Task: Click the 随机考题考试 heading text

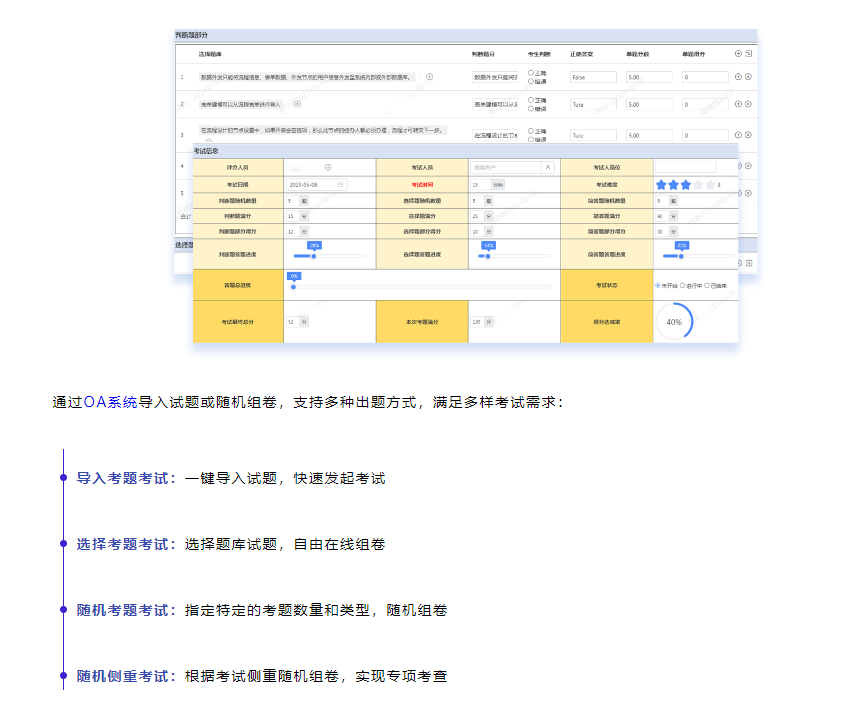Action: 126,610
